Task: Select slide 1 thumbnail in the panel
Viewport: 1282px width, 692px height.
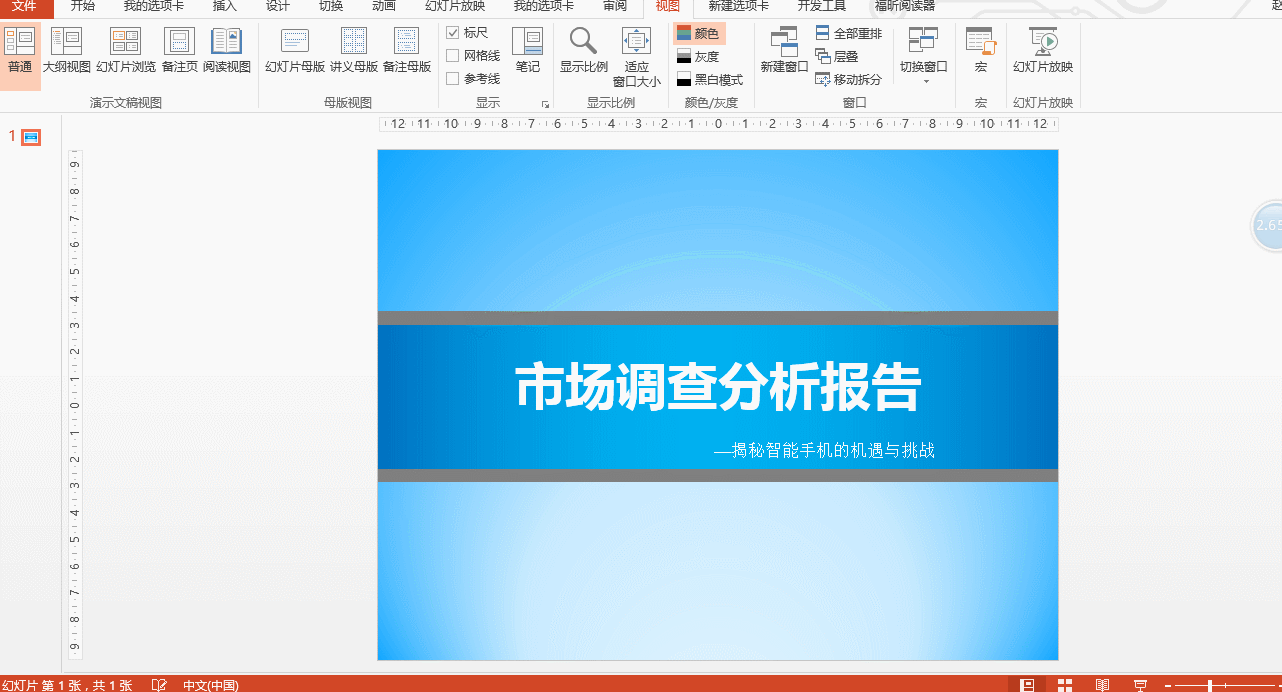Action: [30, 137]
